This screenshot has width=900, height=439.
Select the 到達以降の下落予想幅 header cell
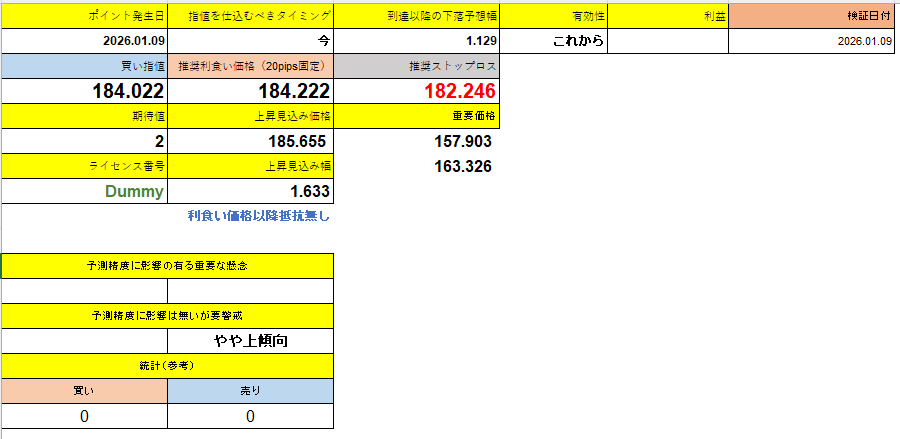(x=417, y=16)
